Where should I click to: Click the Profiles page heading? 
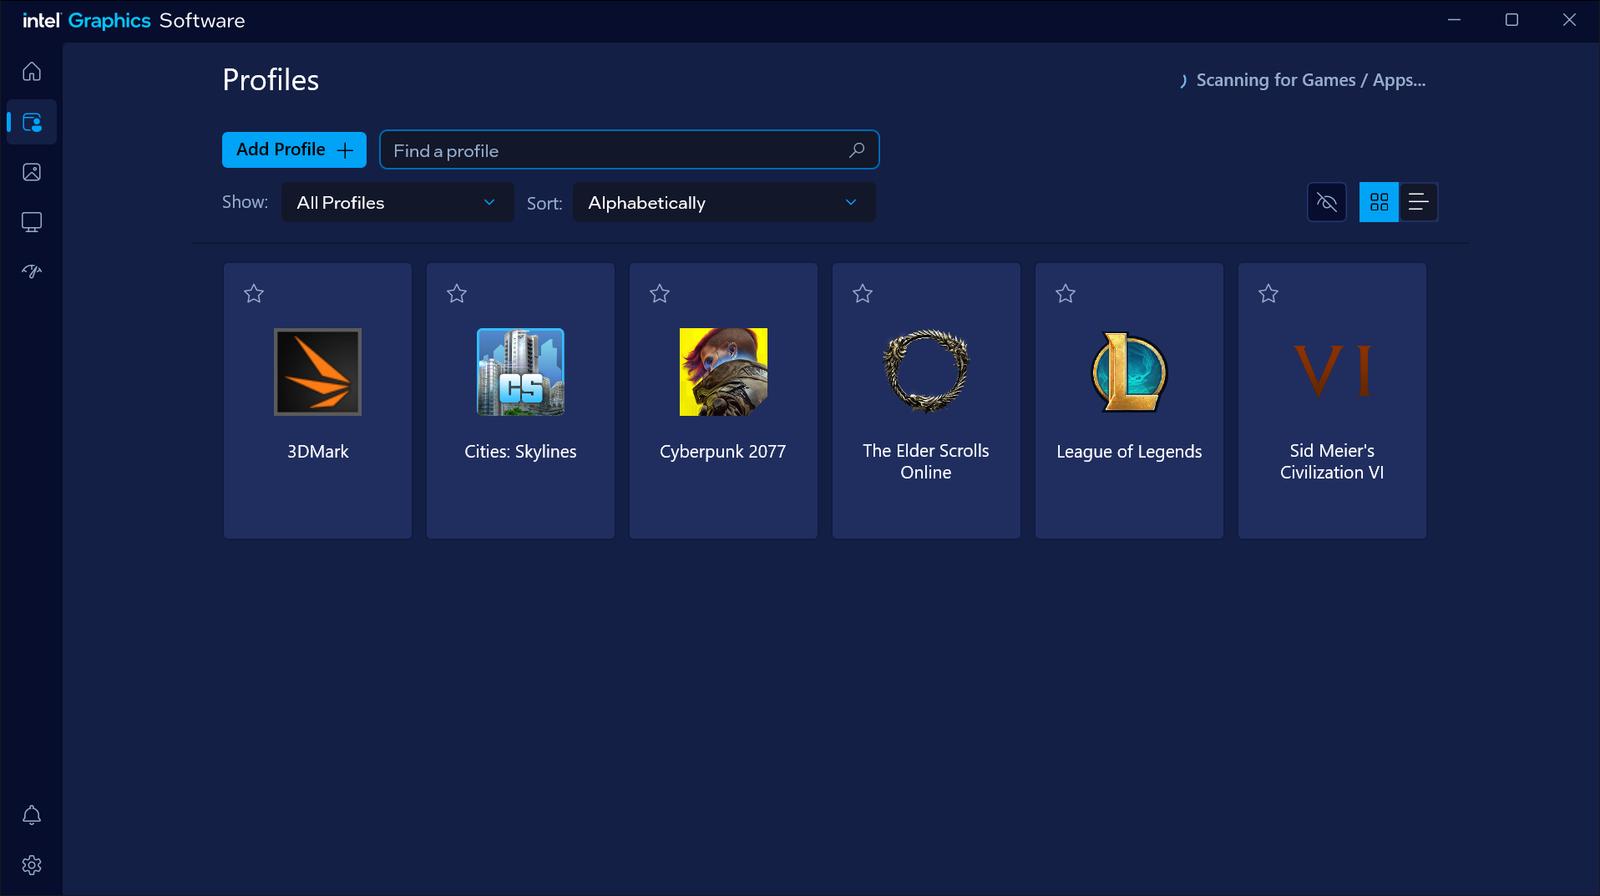(271, 80)
